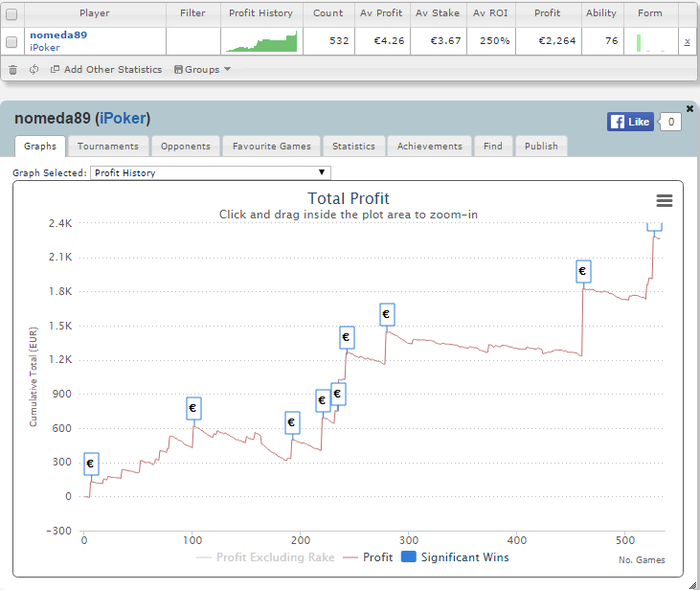
Task: Toggle the Significant Wins legend series
Action: pyautogui.click(x=455, y=557)
